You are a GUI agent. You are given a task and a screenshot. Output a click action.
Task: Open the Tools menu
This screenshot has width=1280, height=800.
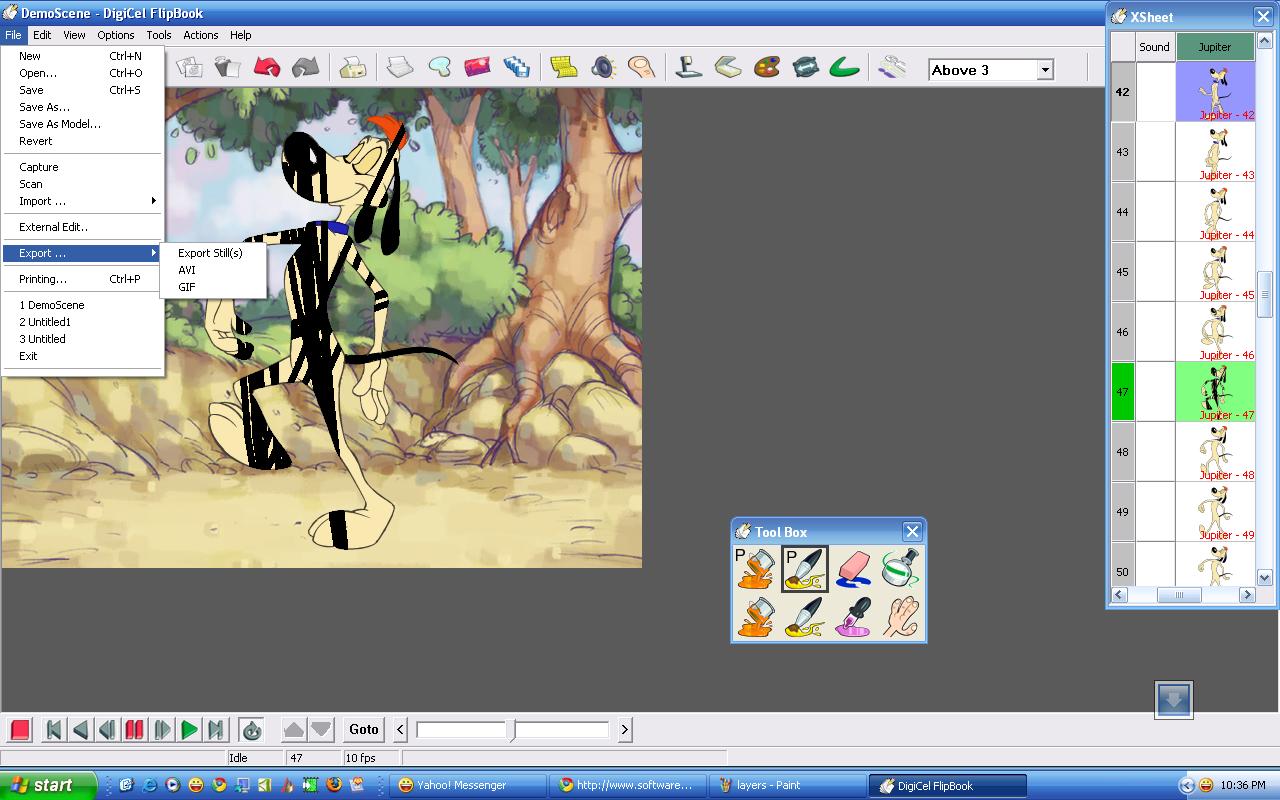(x=159, y=35)
